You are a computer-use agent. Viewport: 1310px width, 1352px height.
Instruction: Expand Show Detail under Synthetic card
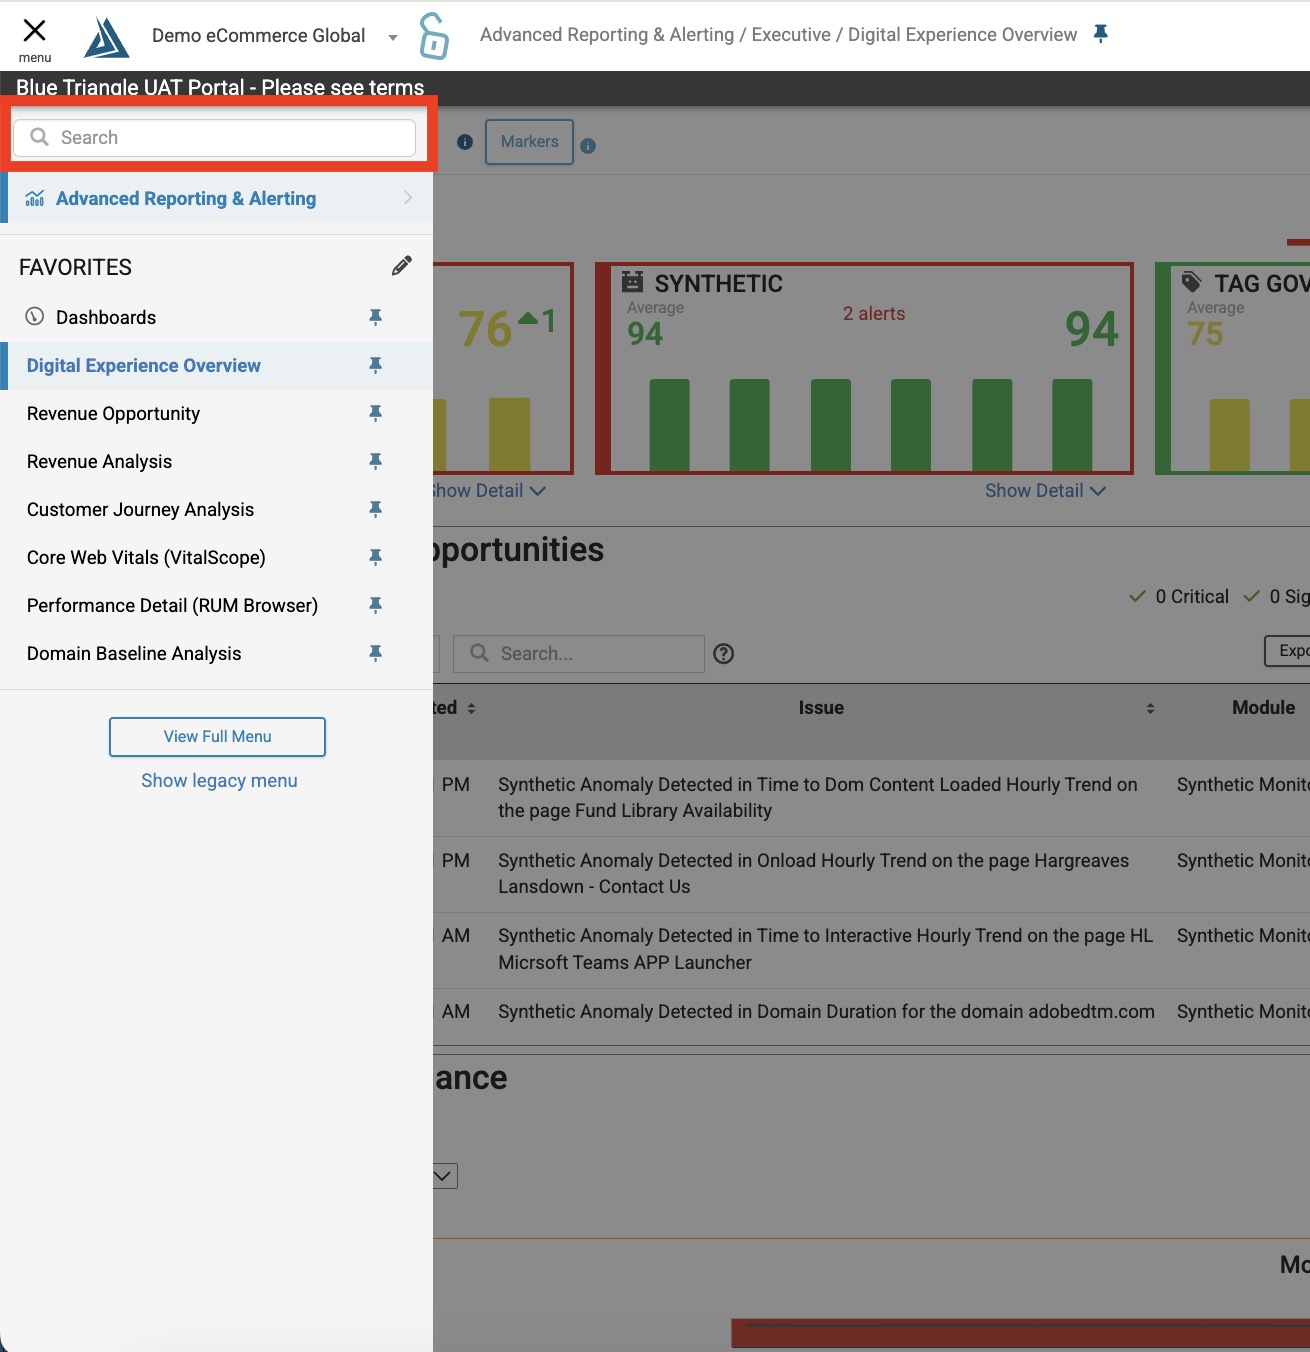(1045, 490)
